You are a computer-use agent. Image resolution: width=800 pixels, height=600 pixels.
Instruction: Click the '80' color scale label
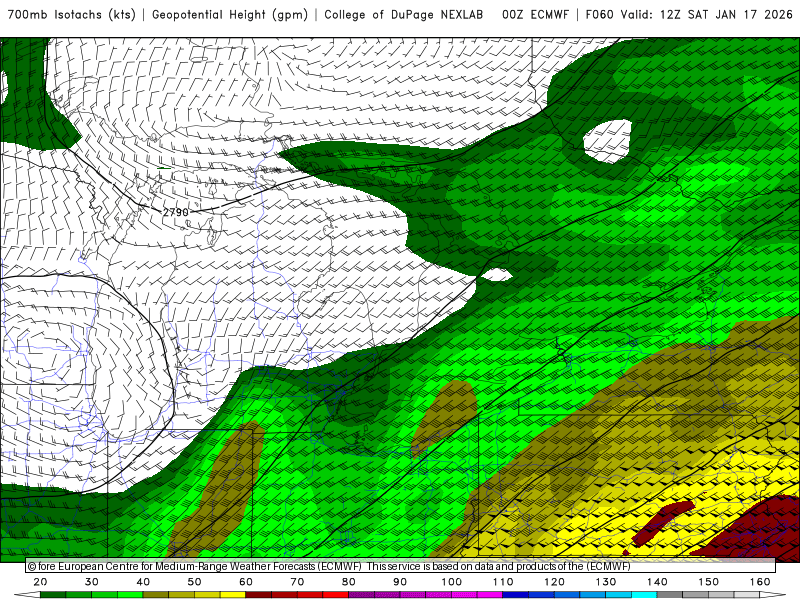pyautogui.click(x=349, y=582)
